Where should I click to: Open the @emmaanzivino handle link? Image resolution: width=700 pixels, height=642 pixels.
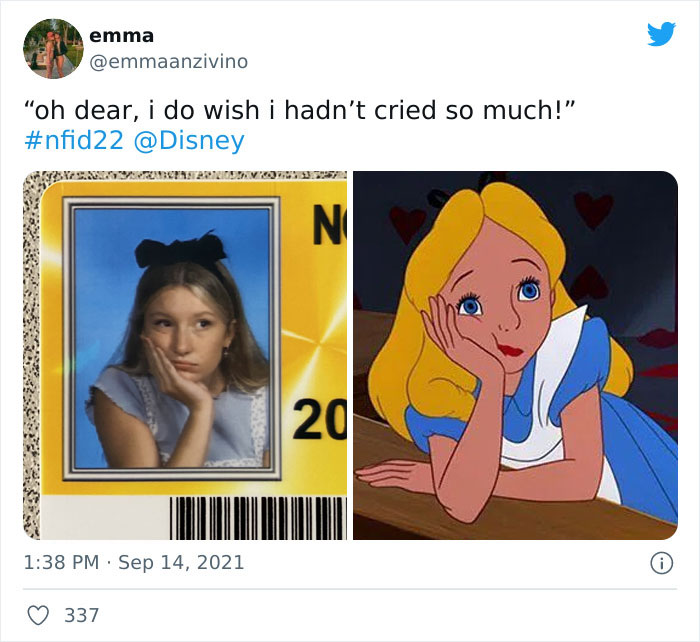pyautogui.click(x=168, y=62)
